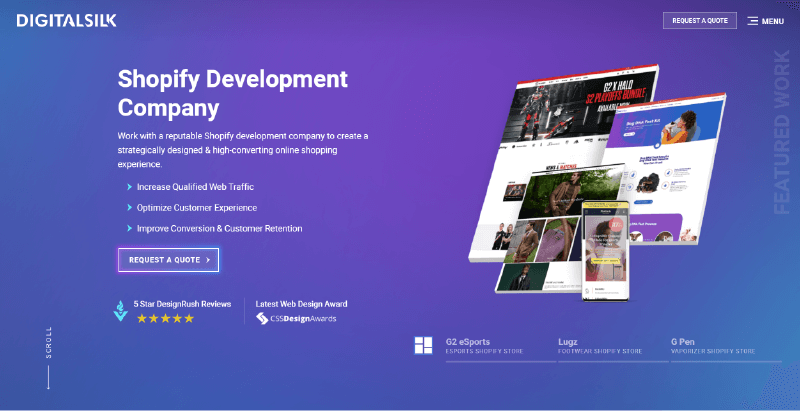Click '5 Star DesignRush Reviews' text

182,304
